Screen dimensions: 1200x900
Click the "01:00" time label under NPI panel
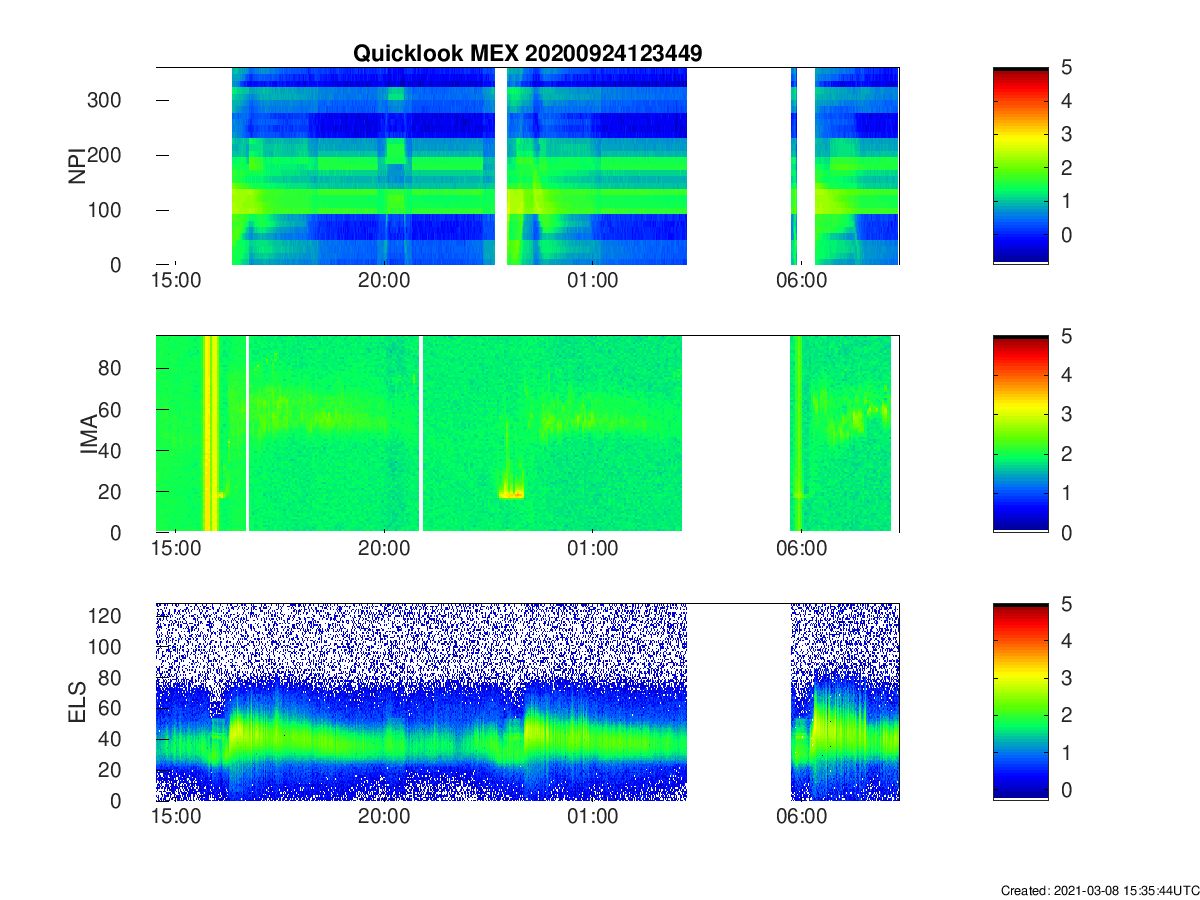[593, 281]
